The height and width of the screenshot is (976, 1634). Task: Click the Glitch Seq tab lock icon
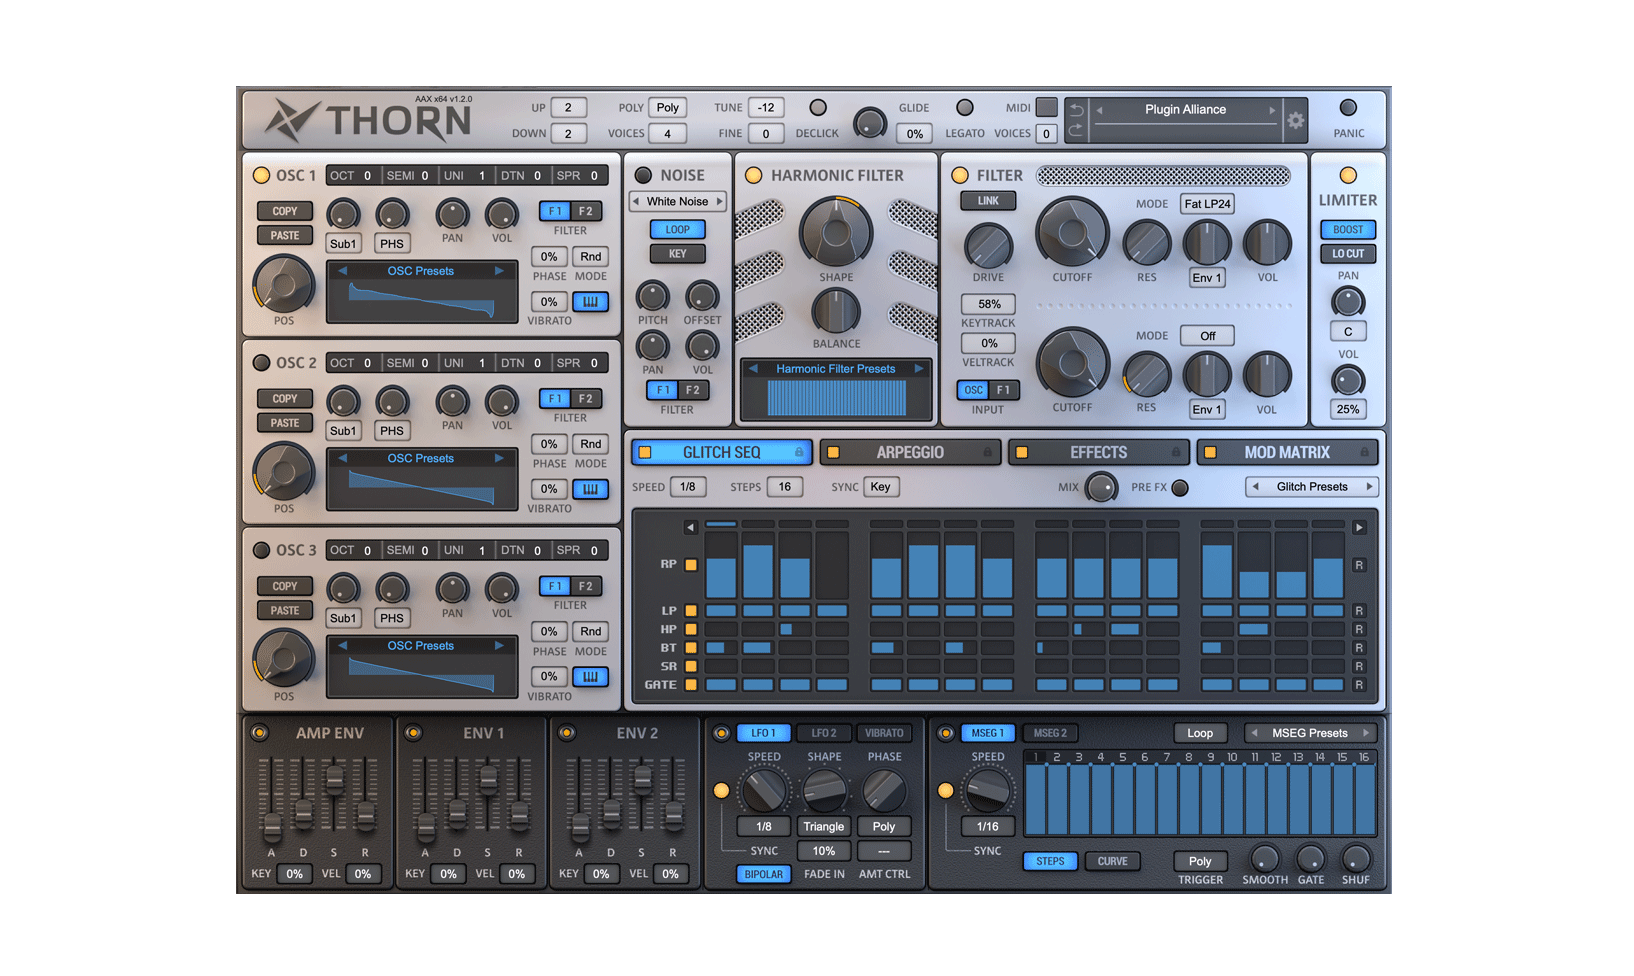tap(799, 453)
